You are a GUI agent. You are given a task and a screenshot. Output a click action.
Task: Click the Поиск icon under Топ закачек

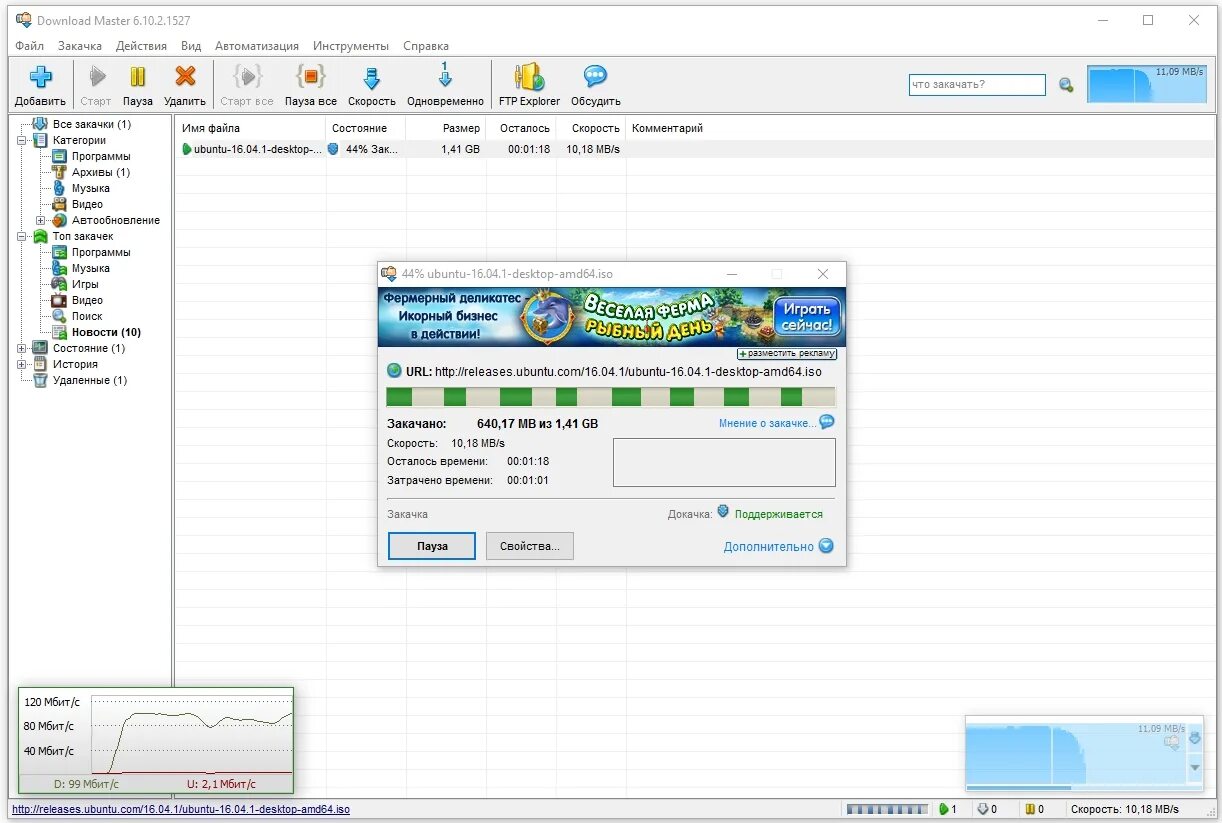(59, 316)
